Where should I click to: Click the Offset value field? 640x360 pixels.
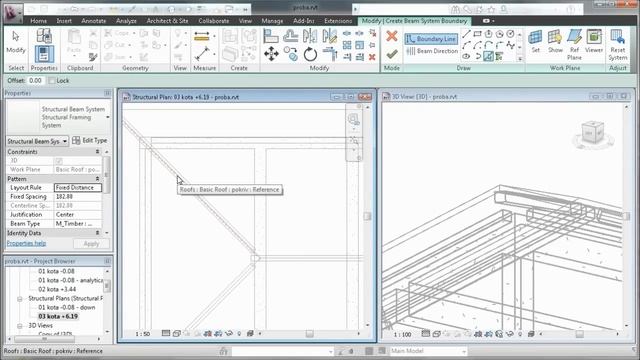[36, 81]
